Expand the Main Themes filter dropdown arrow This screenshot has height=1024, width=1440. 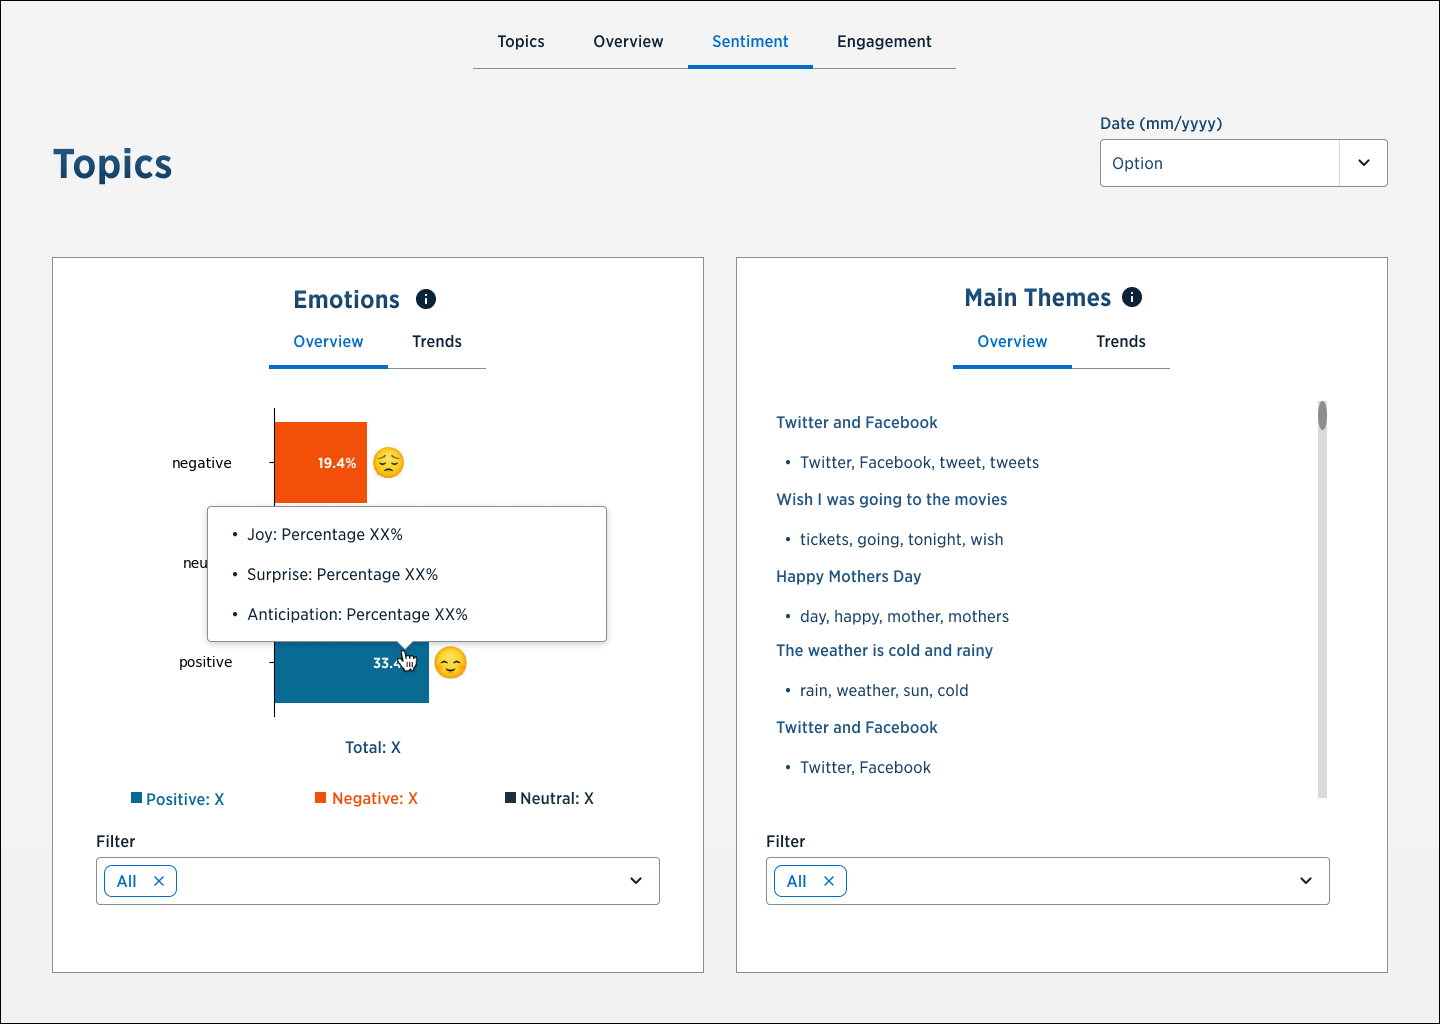coord(1306,881)
